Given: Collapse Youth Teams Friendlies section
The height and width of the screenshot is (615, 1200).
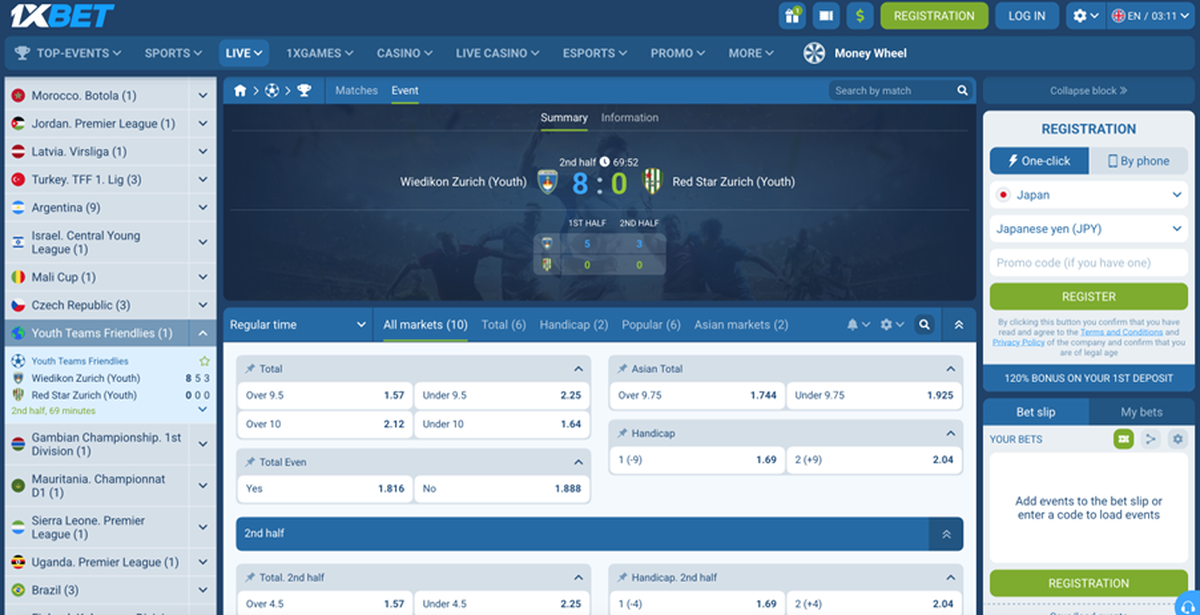Looking at the screenshot, I should click(203, 333).
